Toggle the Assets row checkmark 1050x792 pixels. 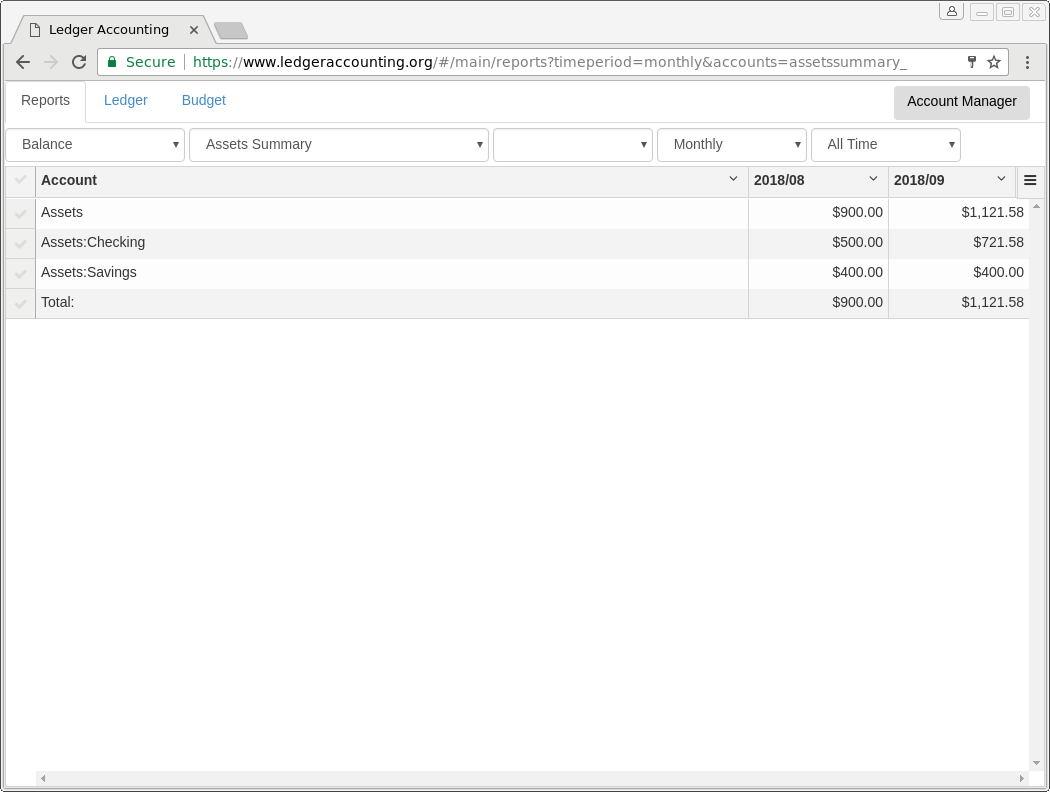tap(20, 214)
